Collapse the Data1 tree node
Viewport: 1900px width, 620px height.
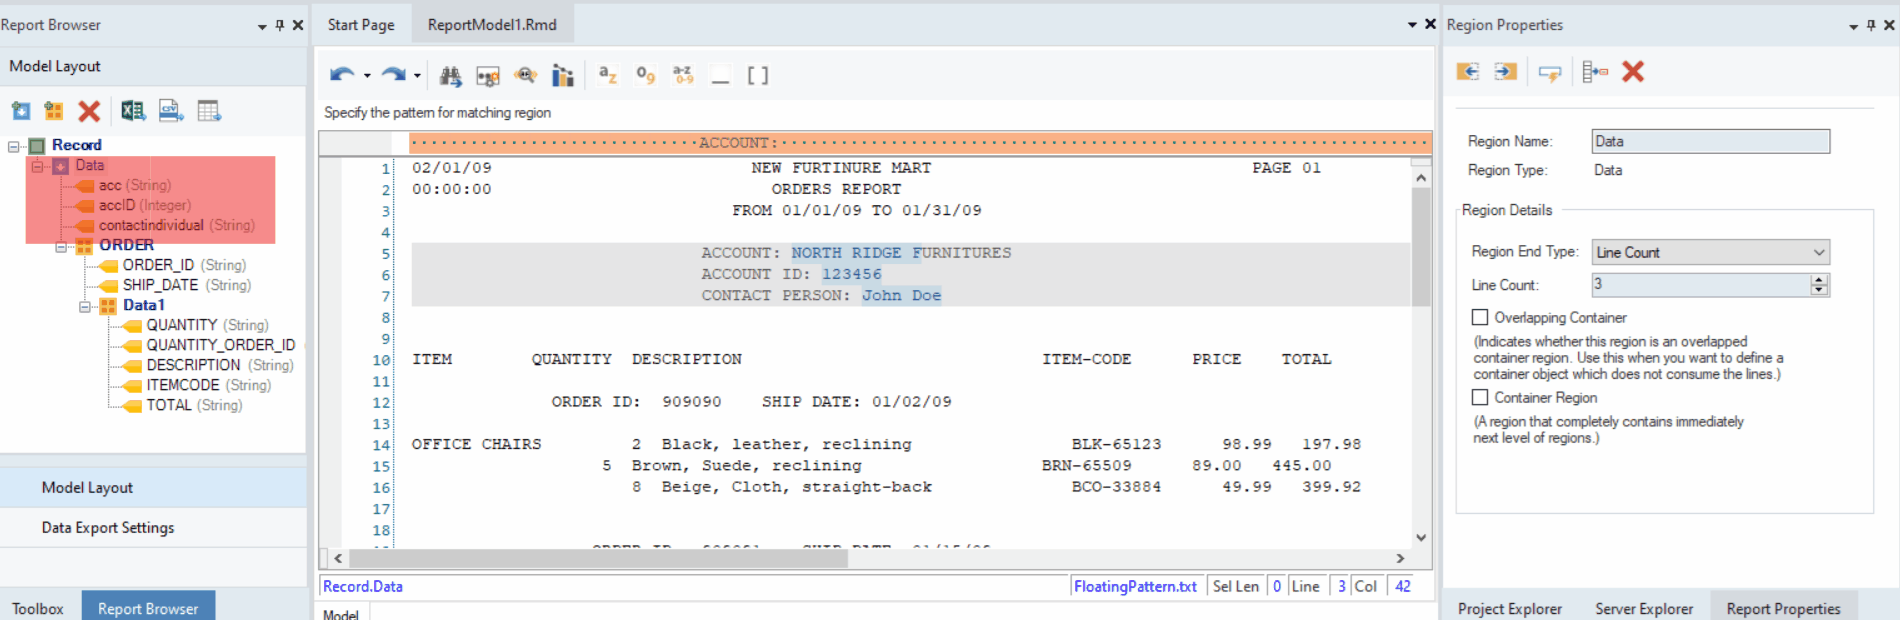[85, 306]
